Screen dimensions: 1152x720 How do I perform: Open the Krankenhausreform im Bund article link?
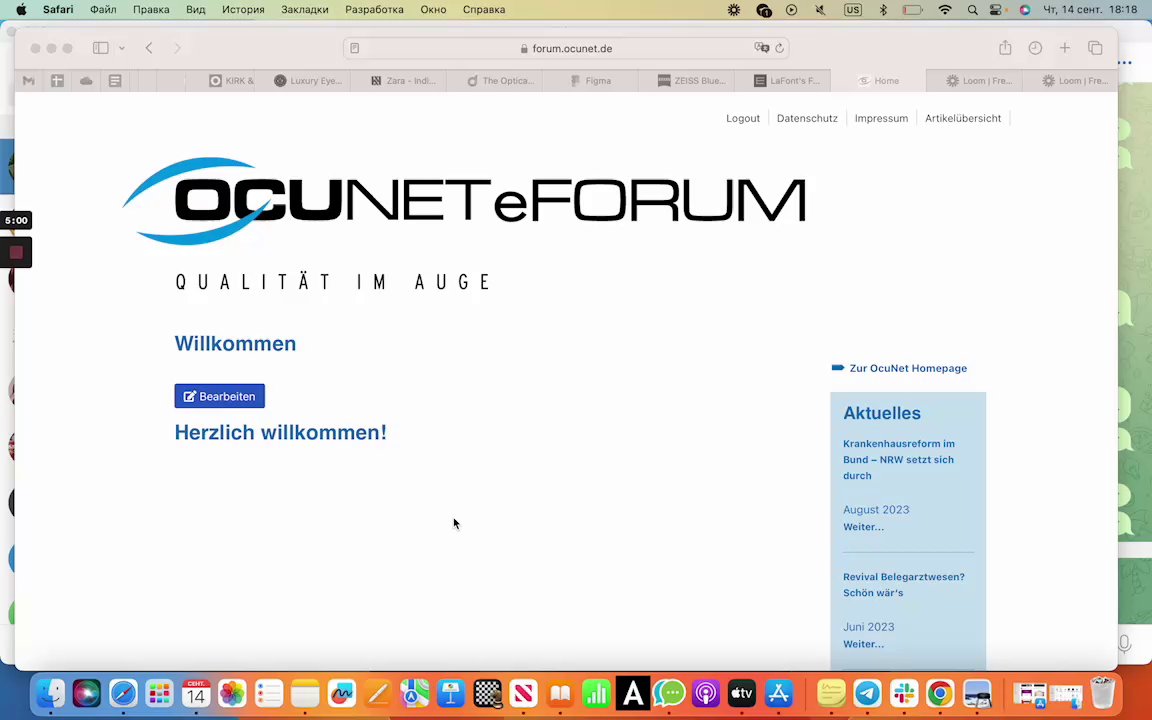tap(899, 459)
